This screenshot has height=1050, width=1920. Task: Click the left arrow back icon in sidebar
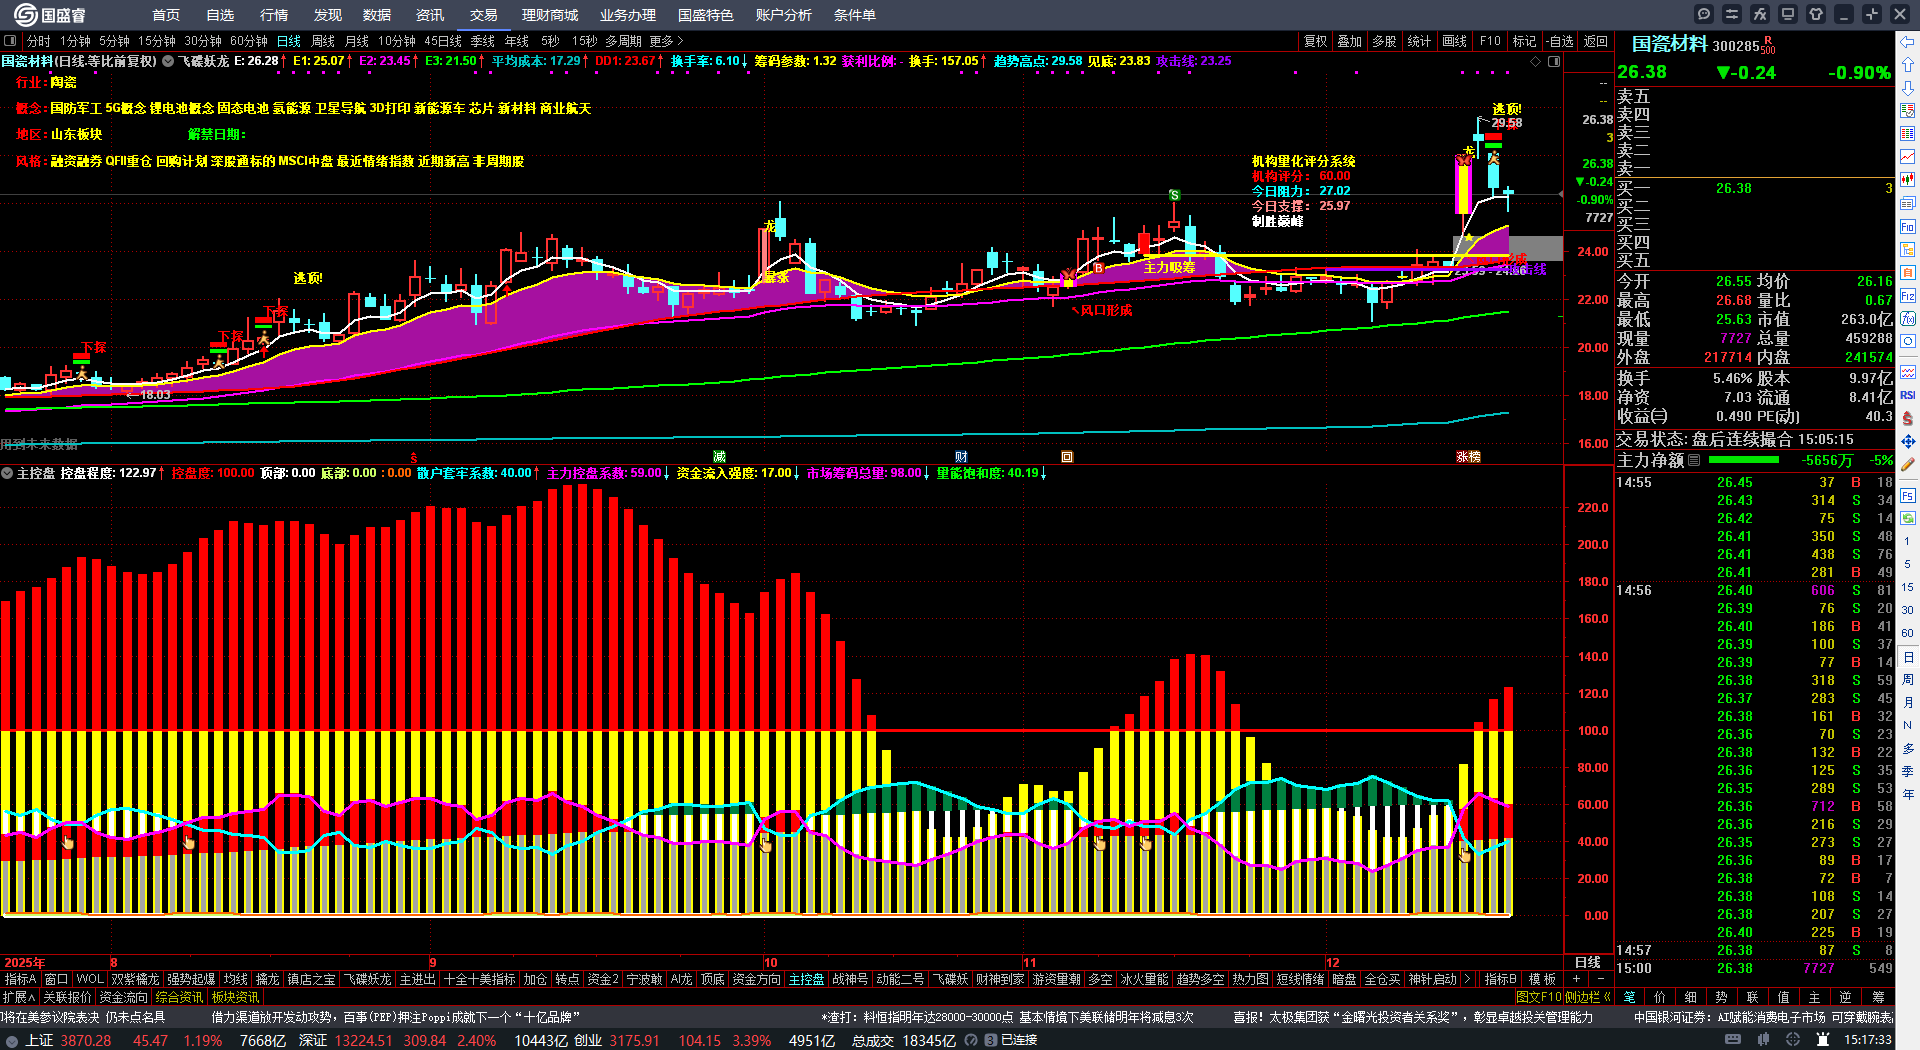click(1908, 42)
